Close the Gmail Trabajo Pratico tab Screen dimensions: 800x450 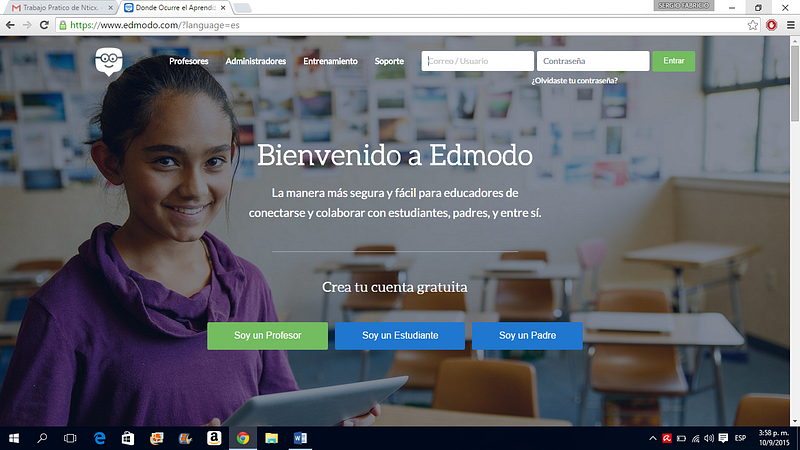(x=110, y=8)
